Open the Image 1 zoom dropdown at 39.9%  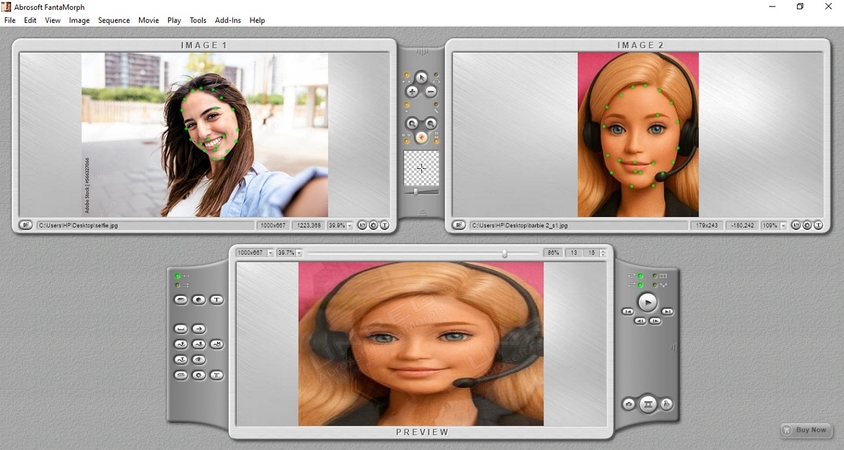pyautogui.click(x=349, y=226)
